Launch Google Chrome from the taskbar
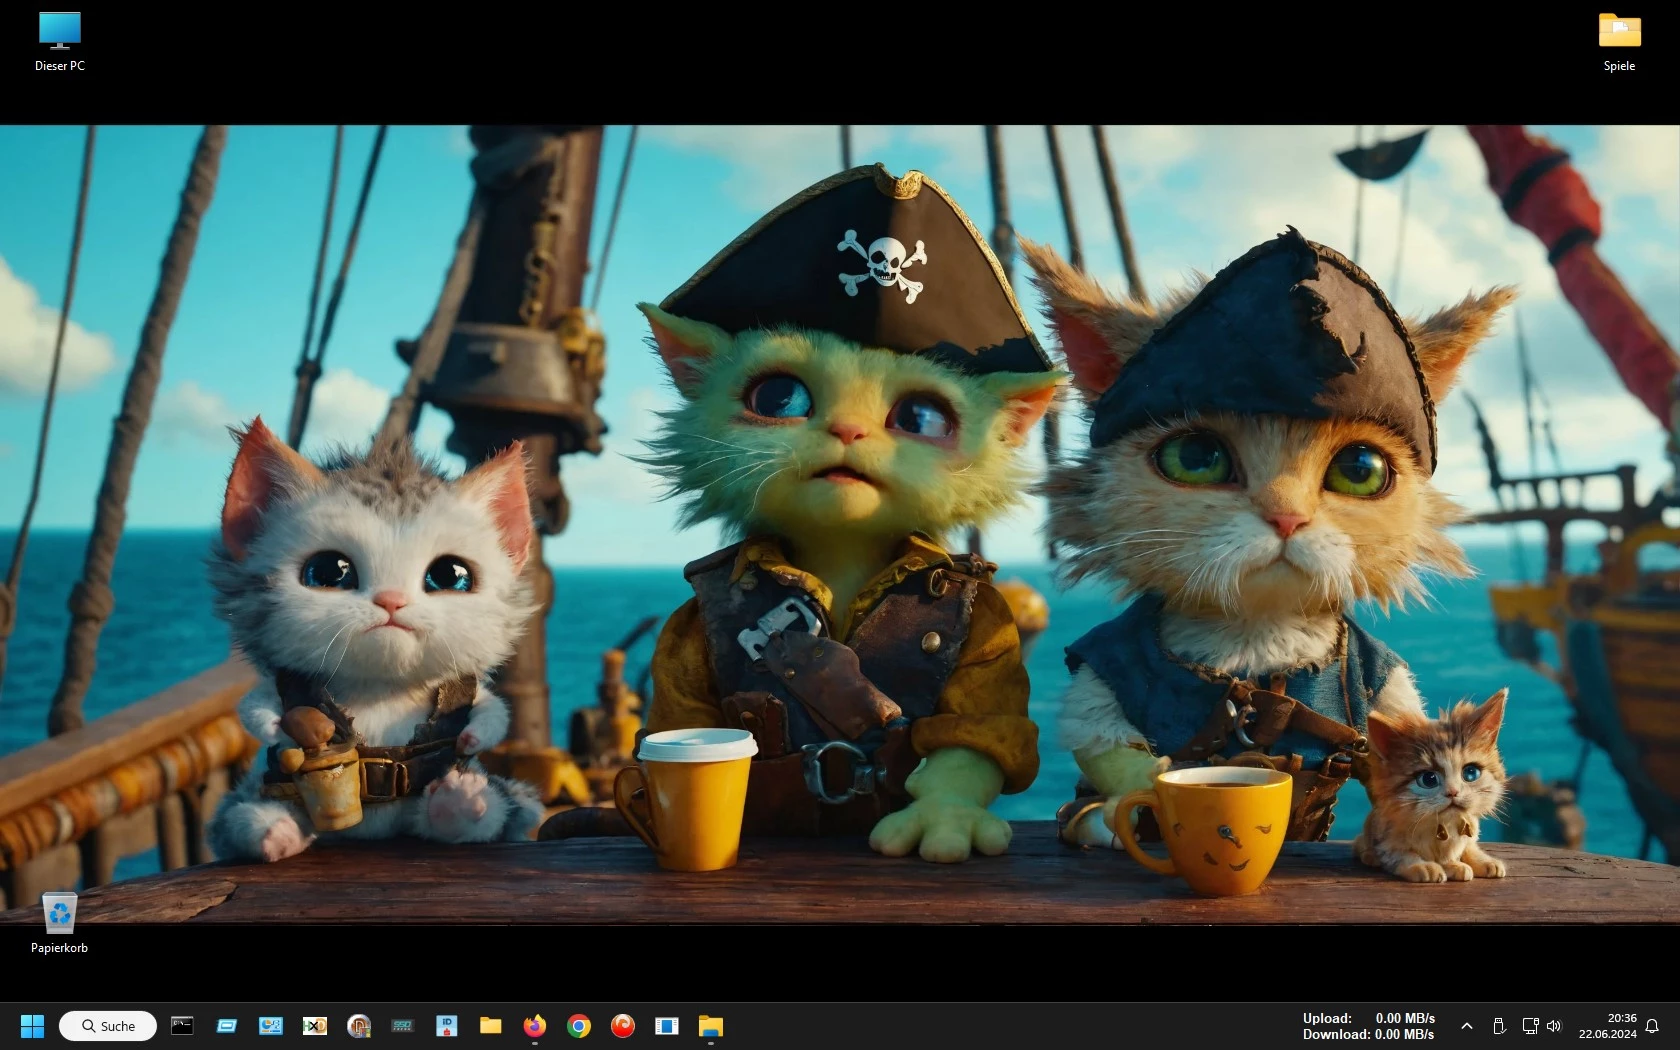 click(579, 1025)
